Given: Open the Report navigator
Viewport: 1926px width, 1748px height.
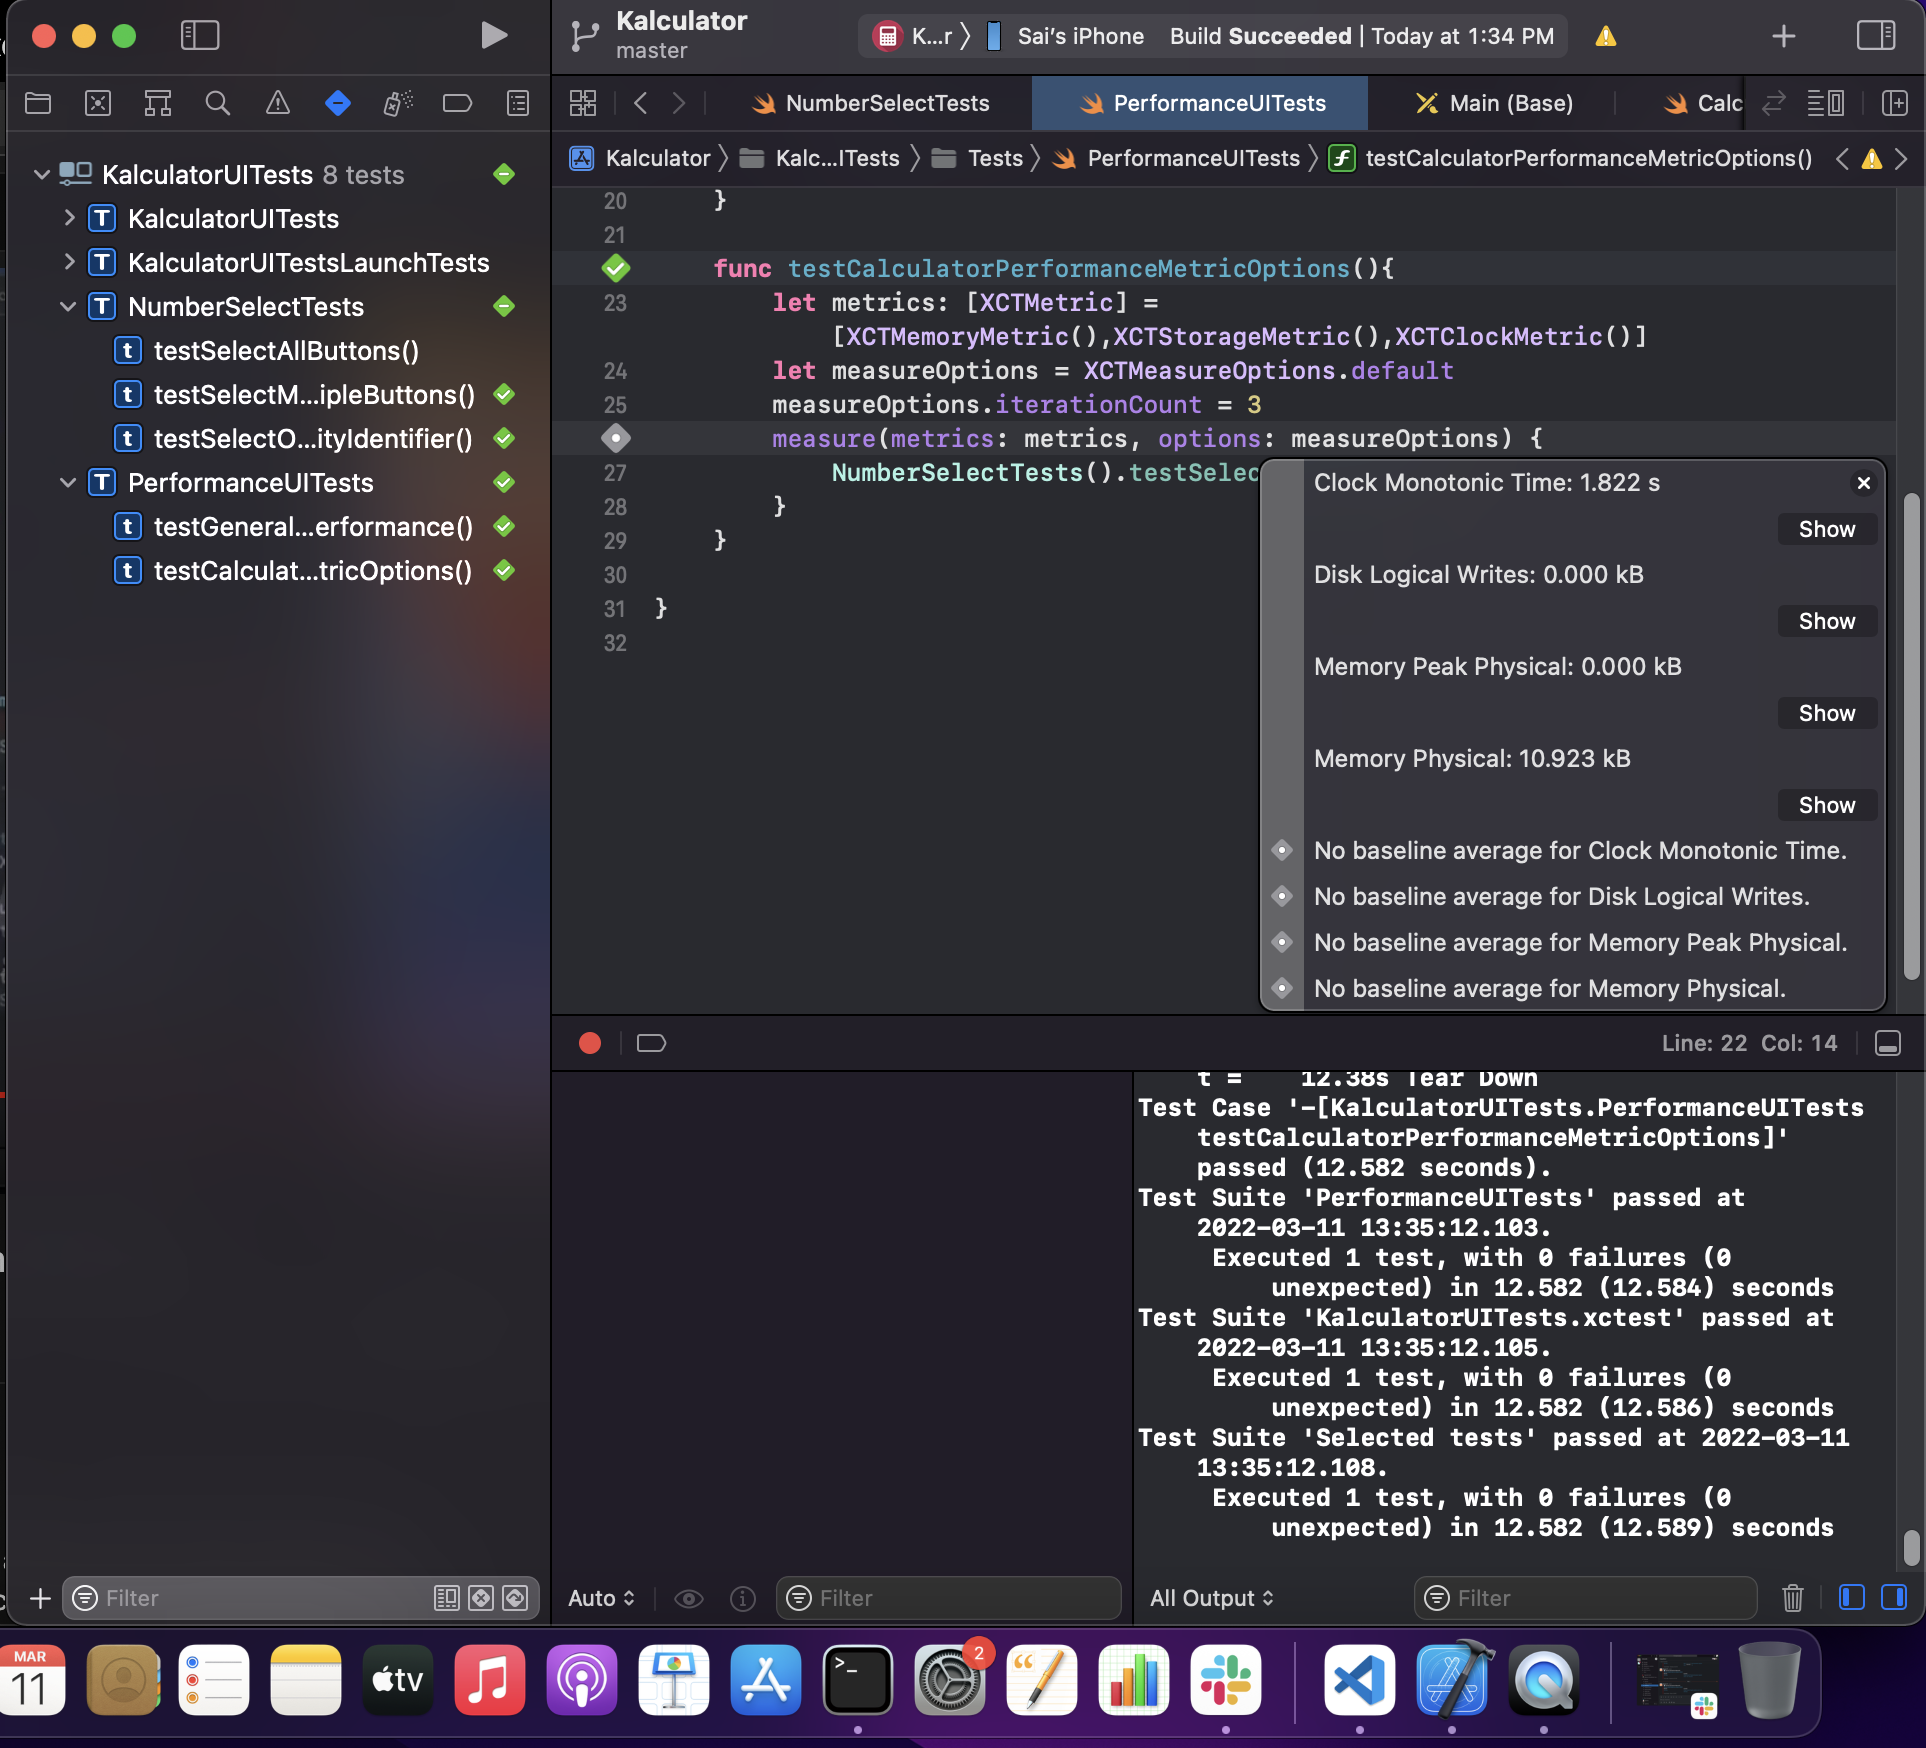Looking at the screenshot, I should point(517,103).
